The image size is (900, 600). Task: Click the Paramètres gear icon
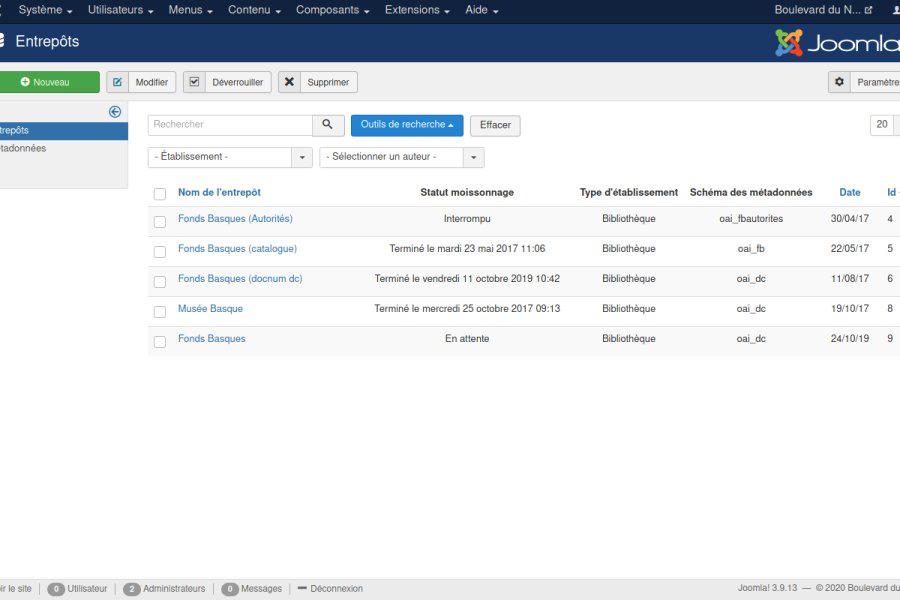(x=840, y=82)
